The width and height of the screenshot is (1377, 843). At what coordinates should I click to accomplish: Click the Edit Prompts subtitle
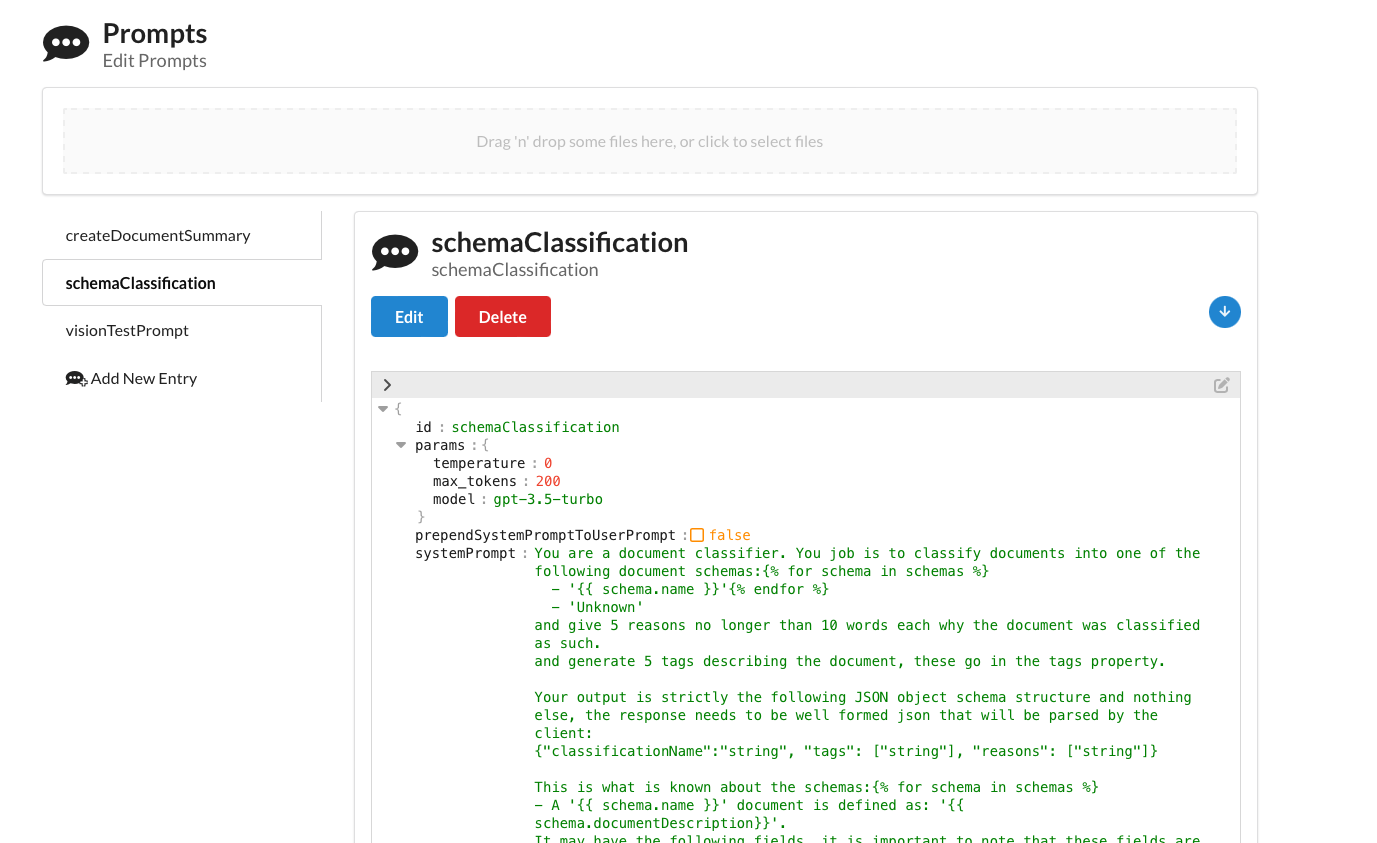[155, 61]
